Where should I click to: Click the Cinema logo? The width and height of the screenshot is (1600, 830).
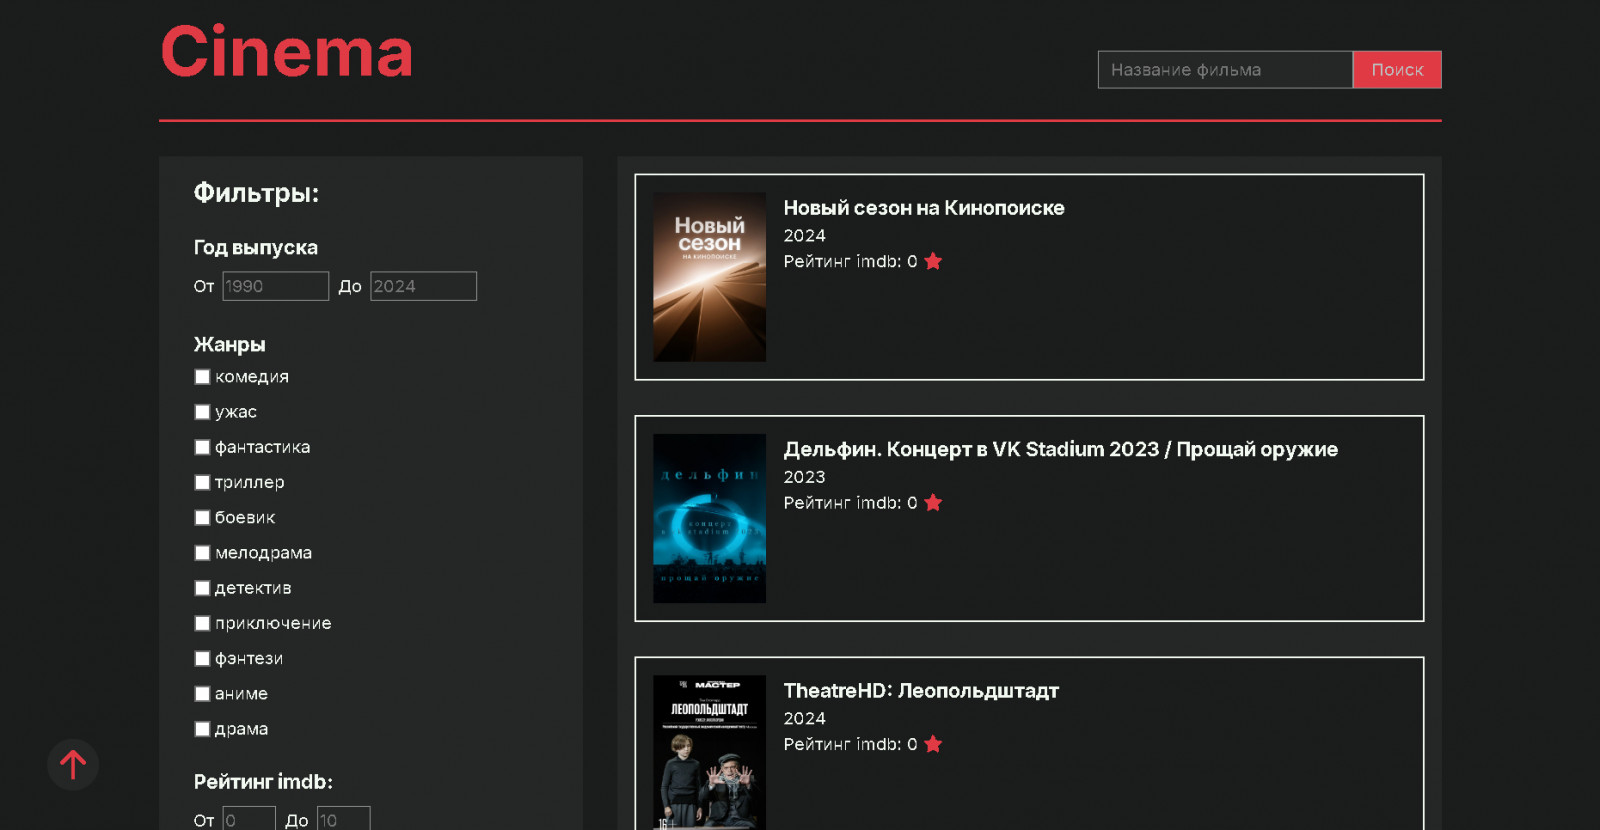pos(287,52)
